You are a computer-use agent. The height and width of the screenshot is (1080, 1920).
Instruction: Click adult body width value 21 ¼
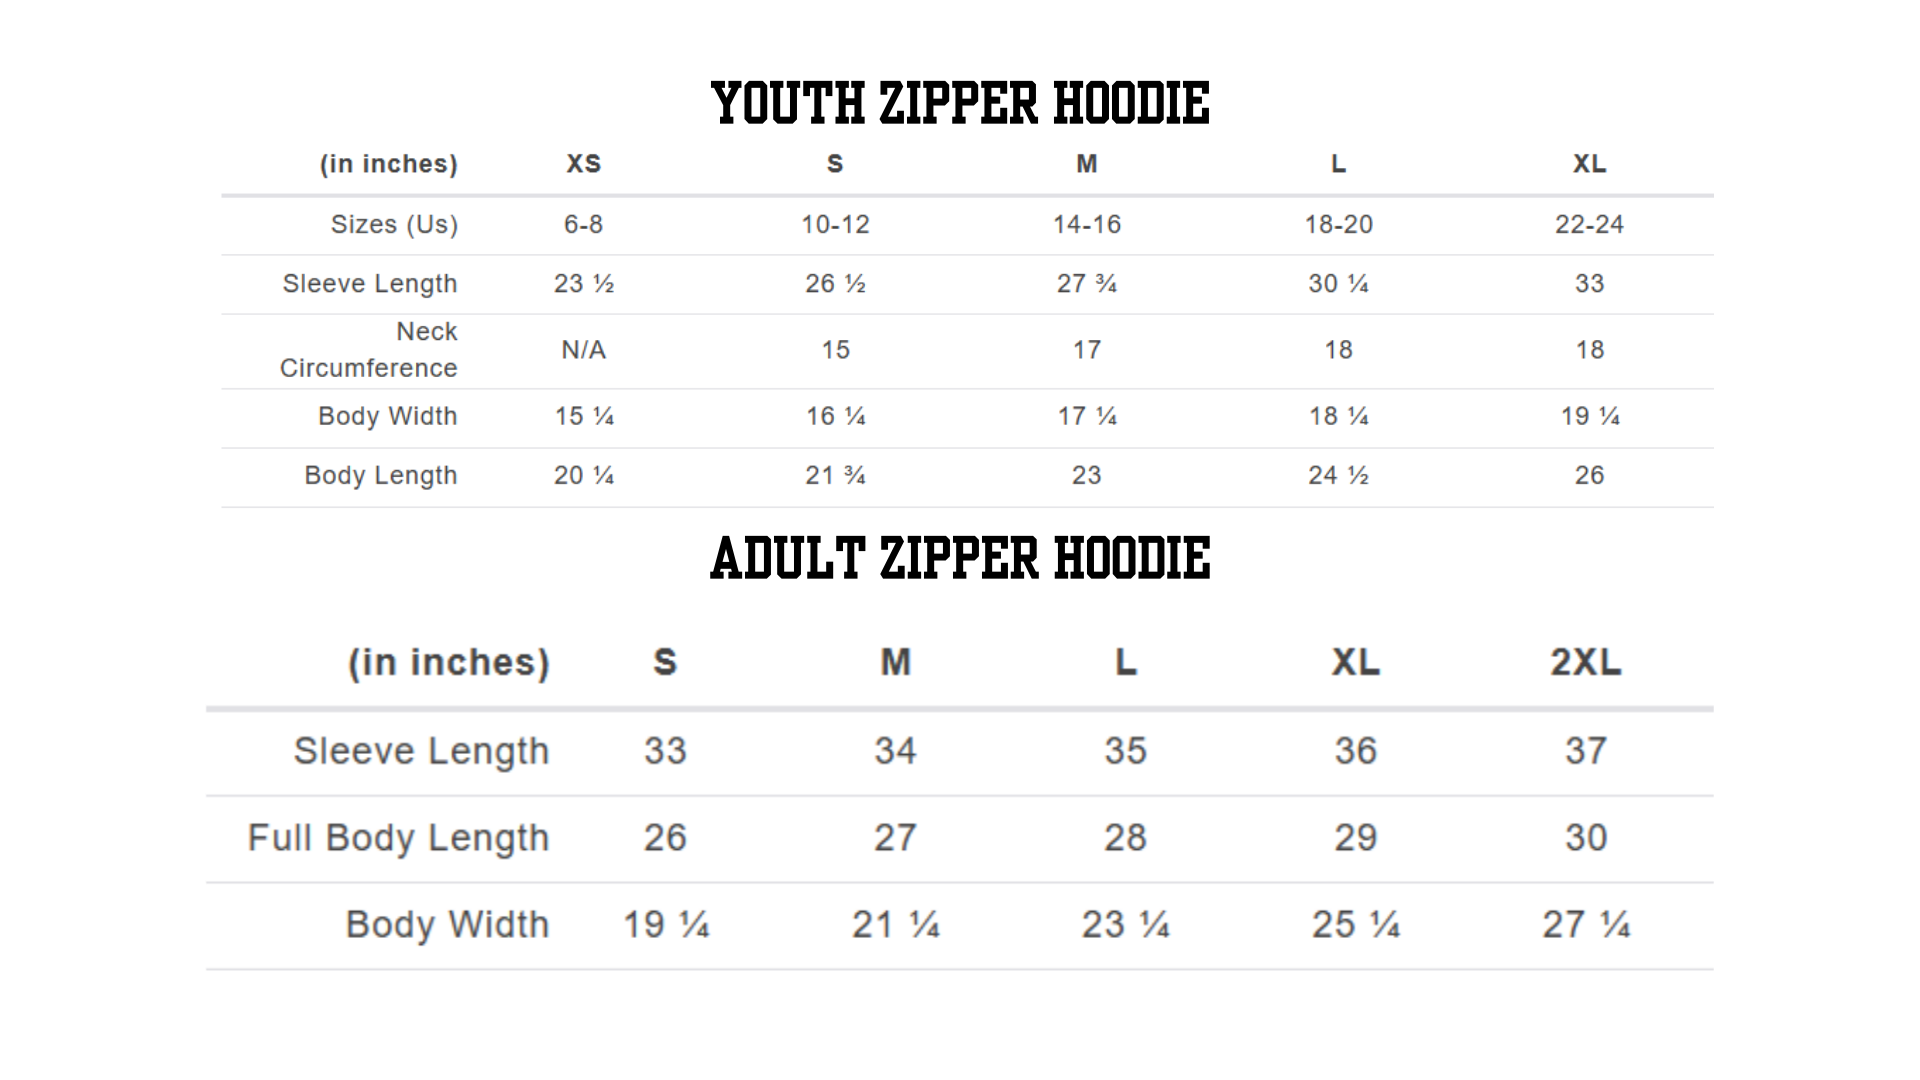[x=895, y=925]
